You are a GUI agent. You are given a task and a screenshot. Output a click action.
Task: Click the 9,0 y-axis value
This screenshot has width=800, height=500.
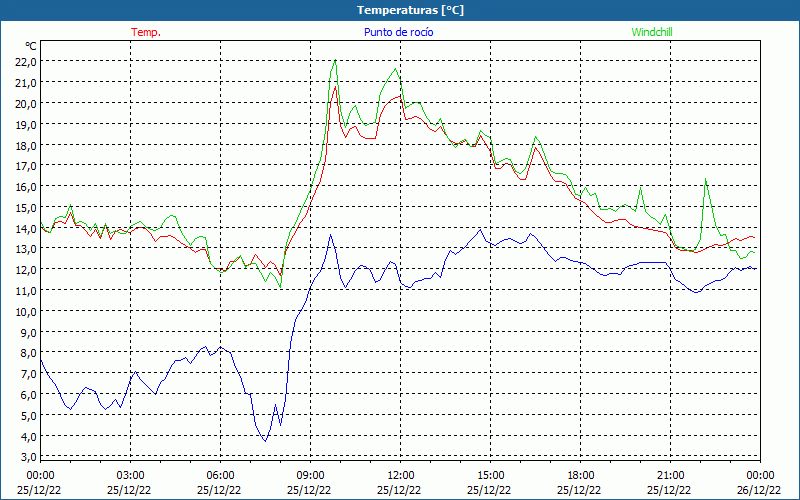click(x=28, y=332)
